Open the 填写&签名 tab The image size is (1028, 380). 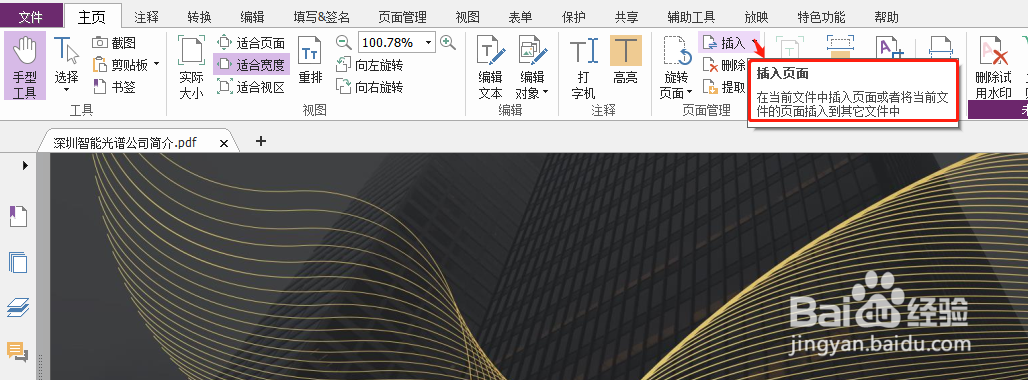(x=321, y=18)
